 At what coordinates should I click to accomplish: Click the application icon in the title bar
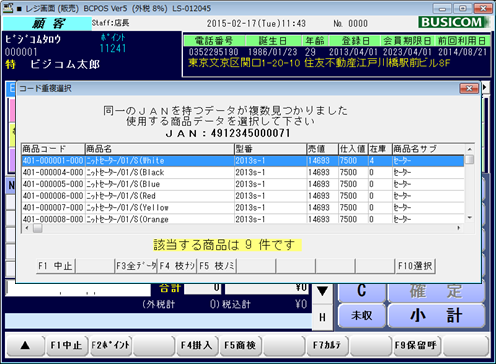(x=8, y=8)
